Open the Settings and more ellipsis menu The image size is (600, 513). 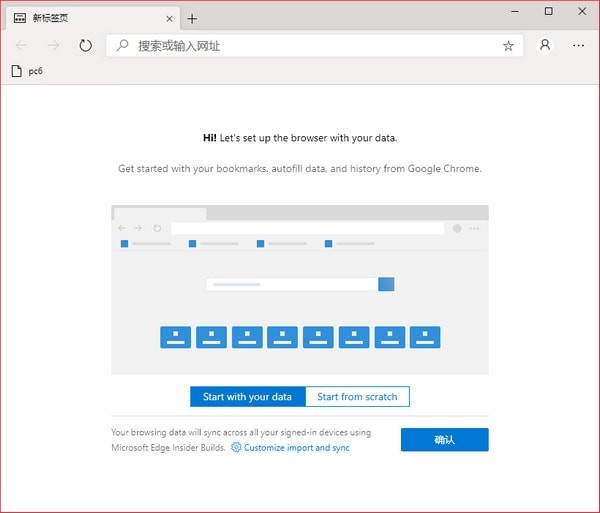578,46
